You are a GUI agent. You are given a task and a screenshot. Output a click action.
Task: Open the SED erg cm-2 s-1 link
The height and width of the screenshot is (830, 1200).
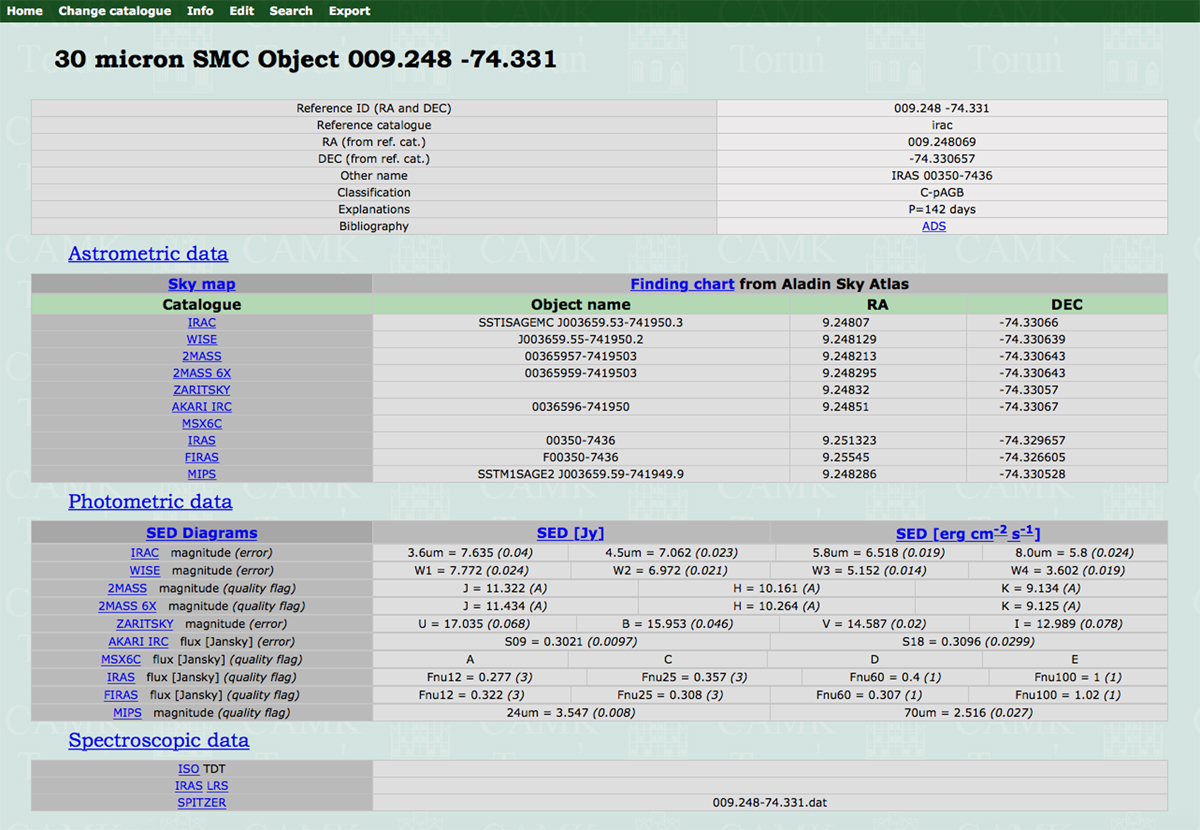point(967,533)
